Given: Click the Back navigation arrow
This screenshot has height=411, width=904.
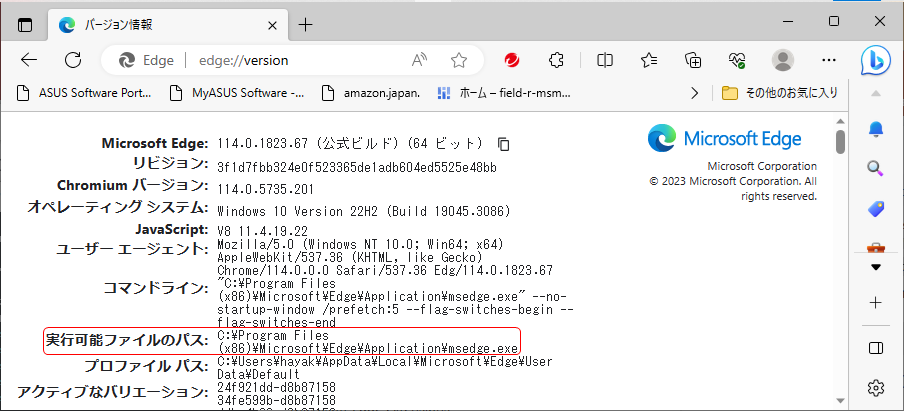Looking at the screenshot, I should tap(29, 60).
